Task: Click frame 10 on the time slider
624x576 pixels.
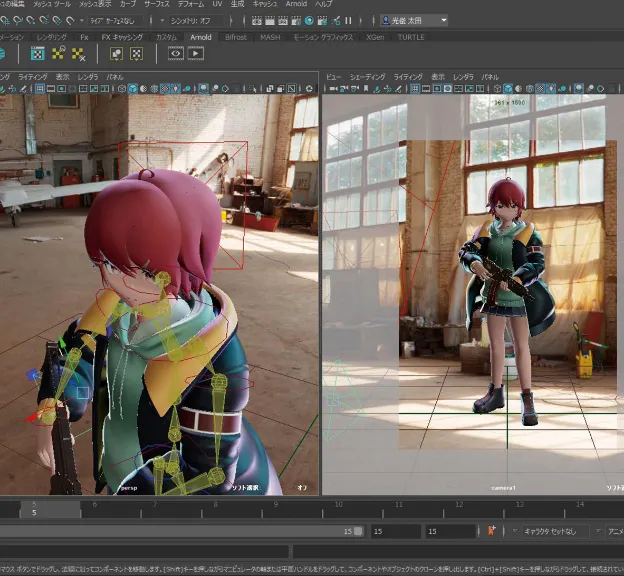Action: (x=339, y=504)
